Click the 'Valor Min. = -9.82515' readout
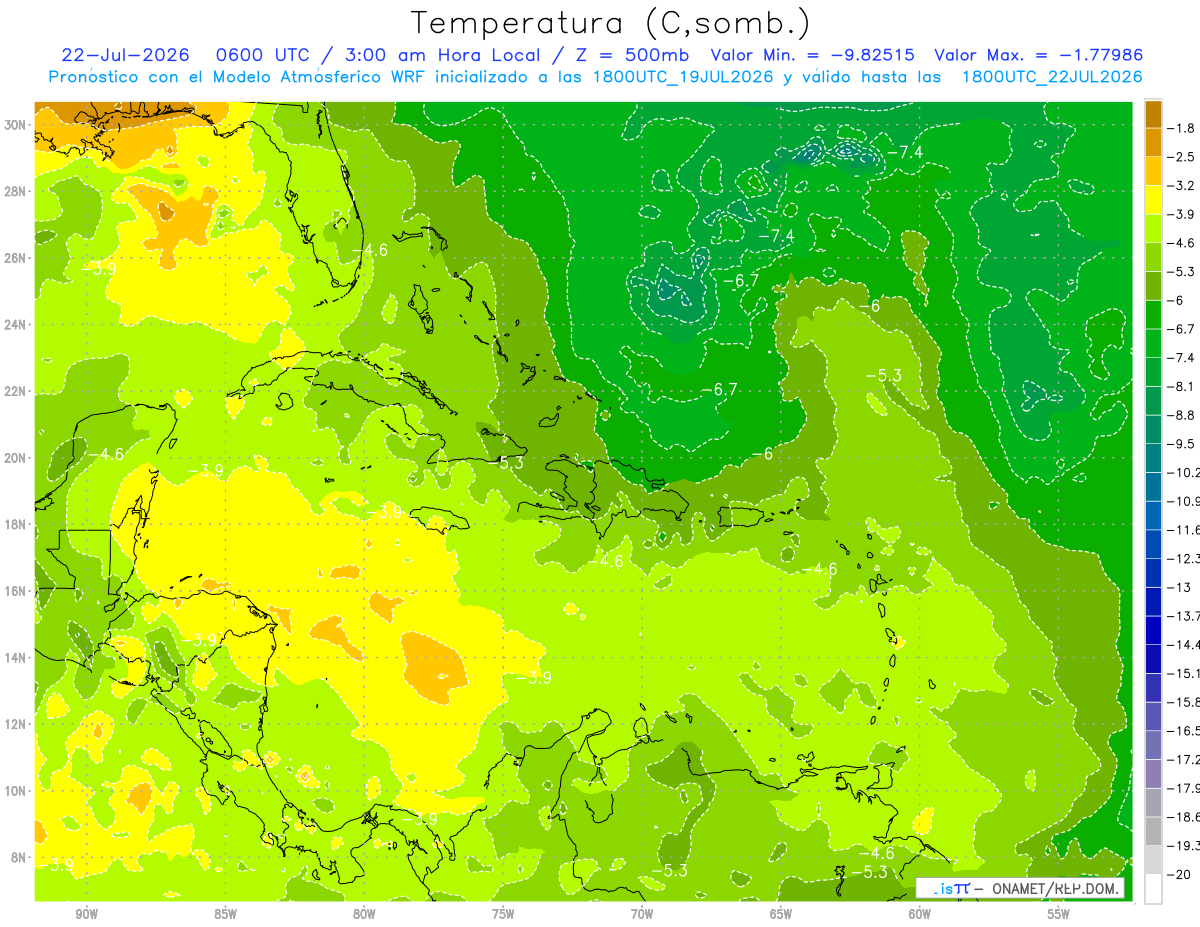Viewport: 1200px width, 927px height. (x=814, y=55)
